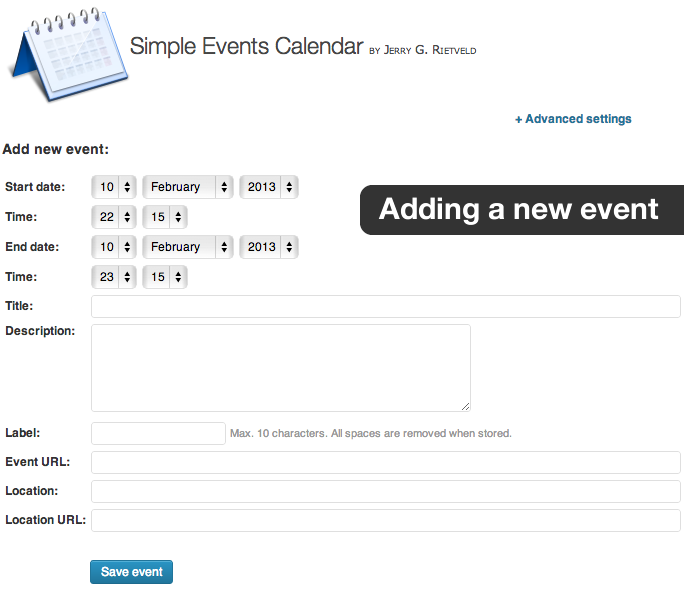Open the end time minutes dropdown
This screenshot has width=684, height=589.
pos(165,277)
